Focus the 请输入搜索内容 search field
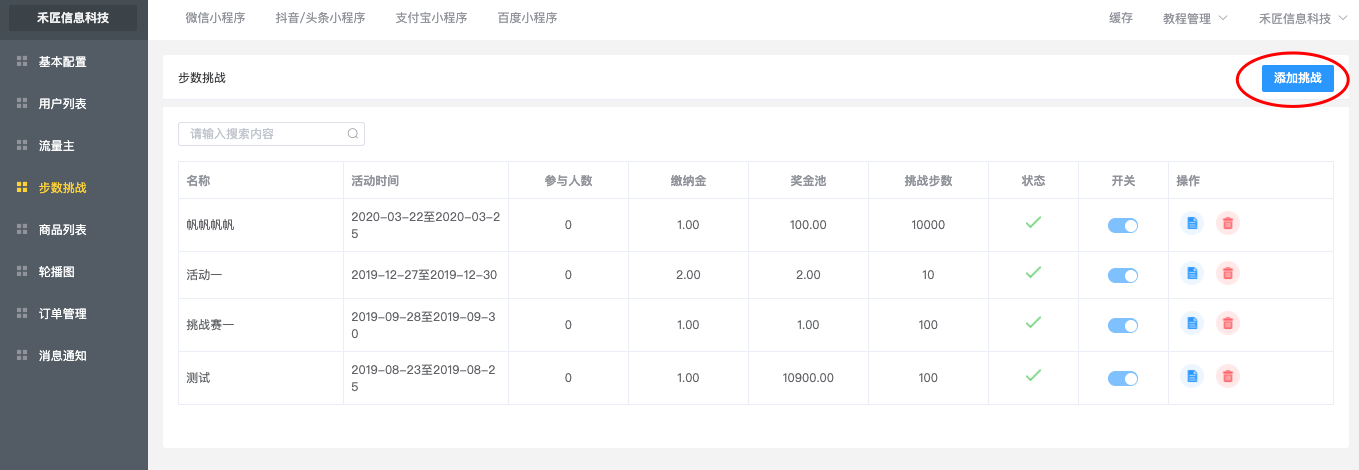Screen dimensions: 1359x470 click(271, 134)
